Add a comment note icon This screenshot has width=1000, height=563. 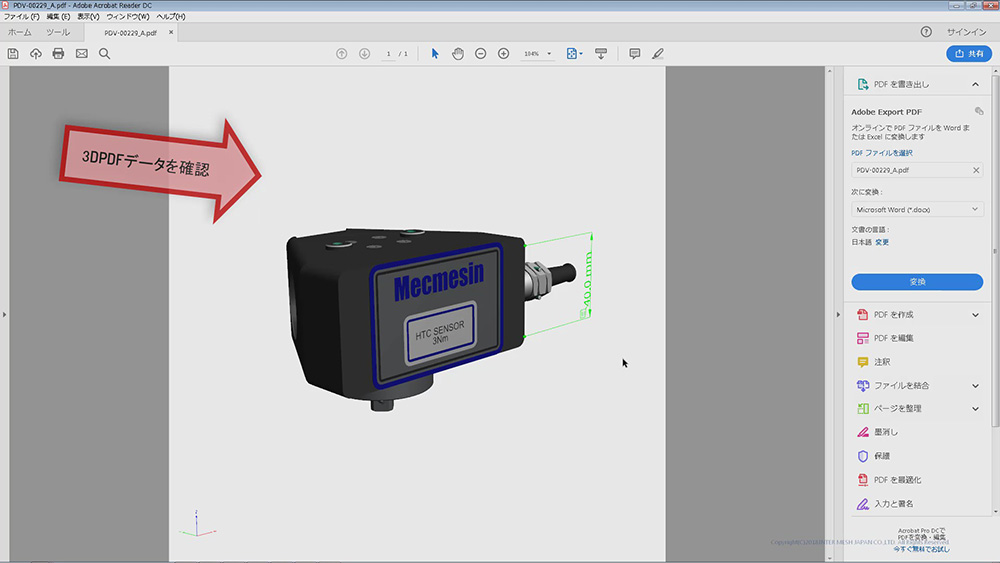pos(635,54)
